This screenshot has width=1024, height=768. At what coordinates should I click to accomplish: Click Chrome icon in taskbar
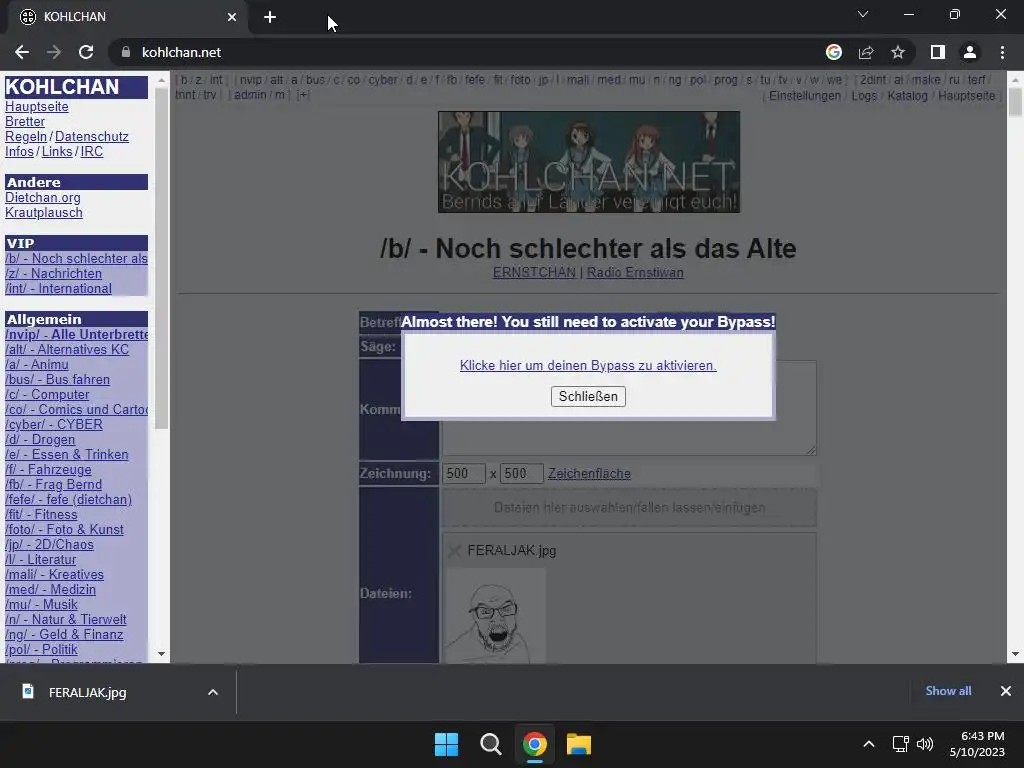534,744
